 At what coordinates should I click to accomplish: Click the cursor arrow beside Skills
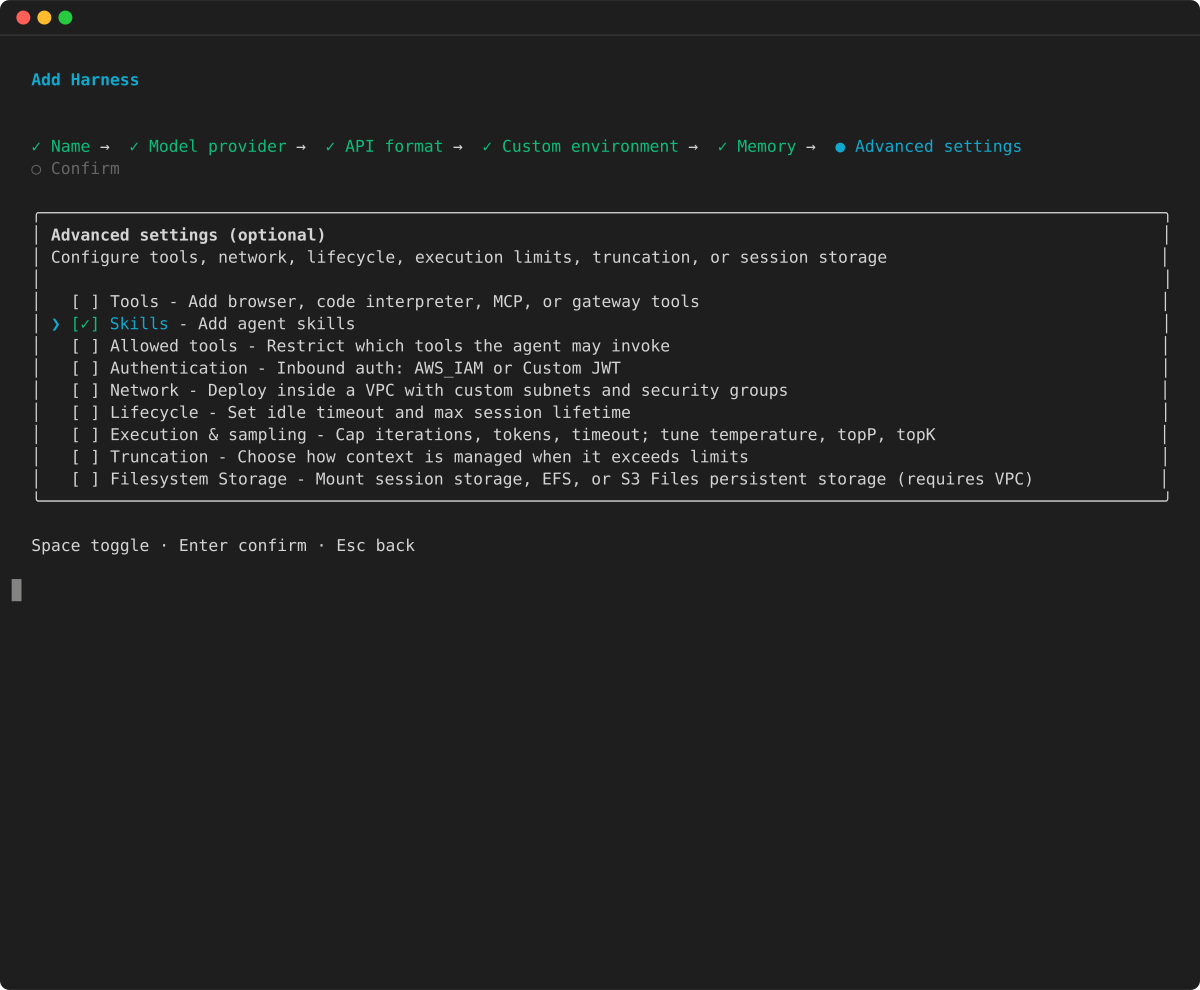56,324
